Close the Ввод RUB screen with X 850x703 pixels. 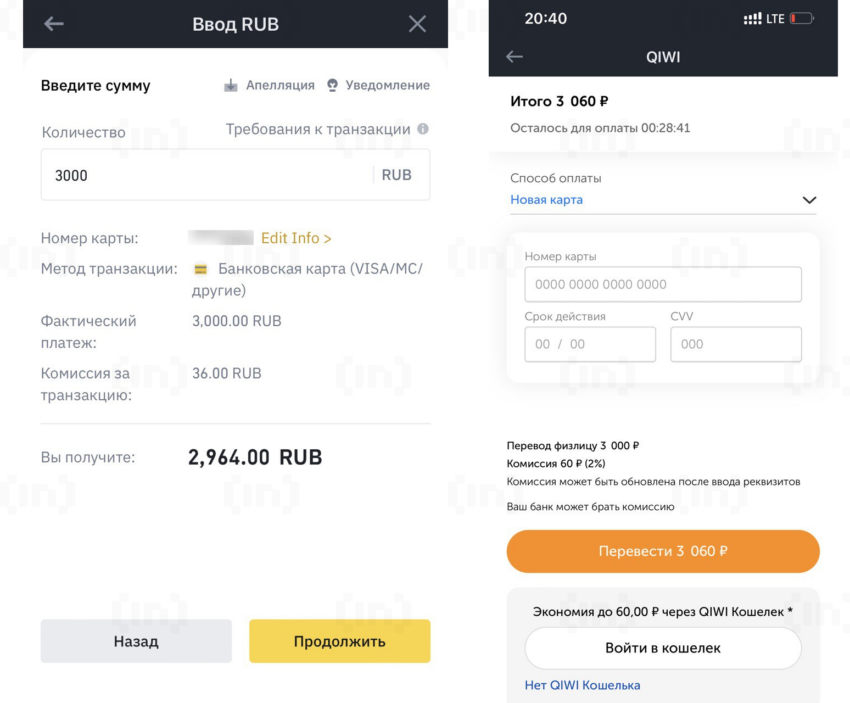[417, 24]
